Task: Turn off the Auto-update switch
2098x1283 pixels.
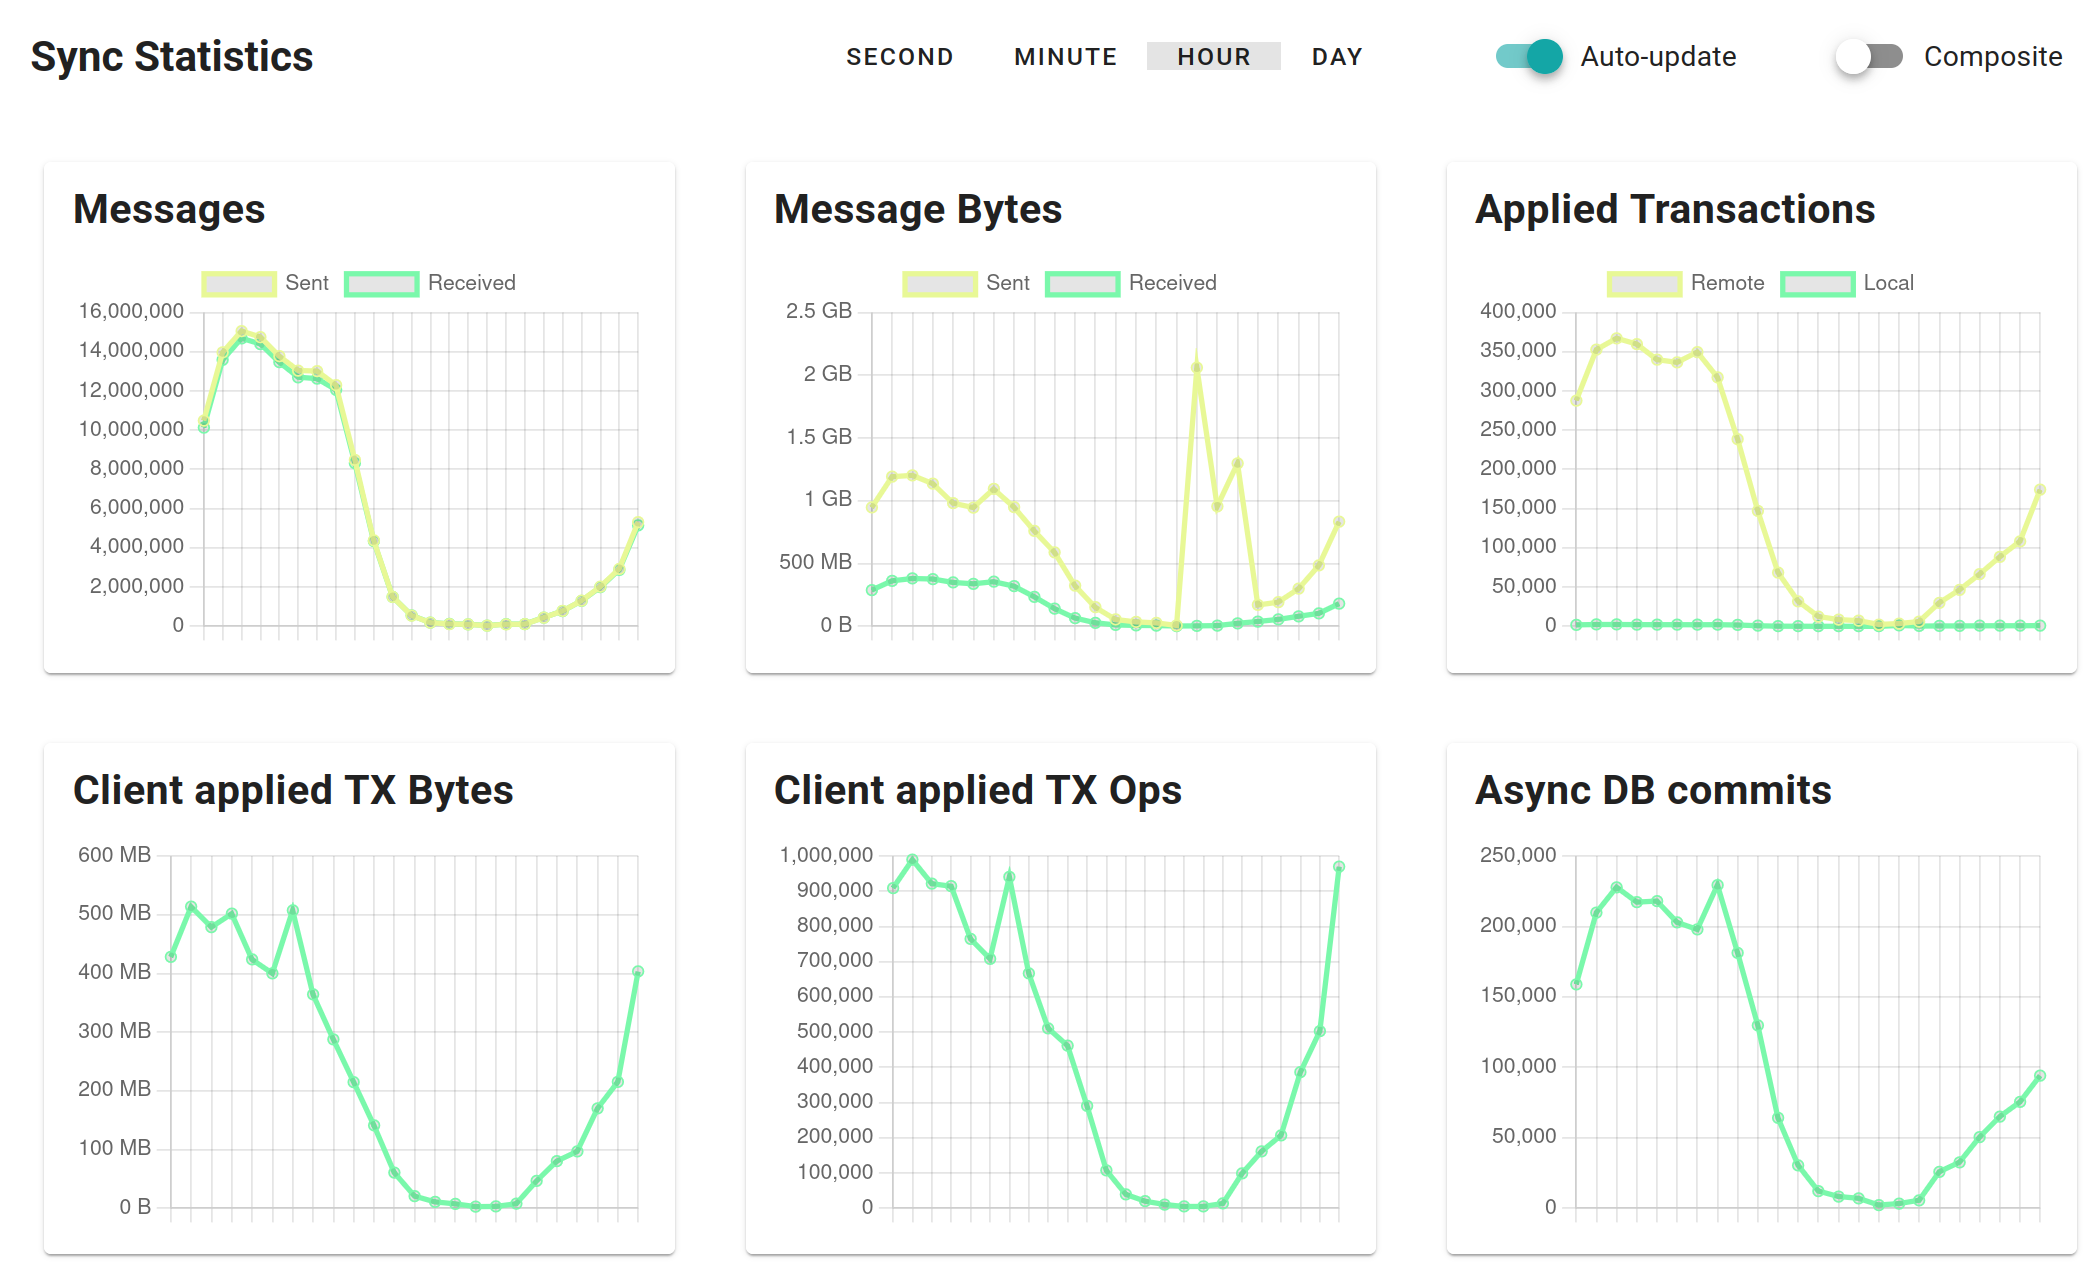Action: 1529,56
